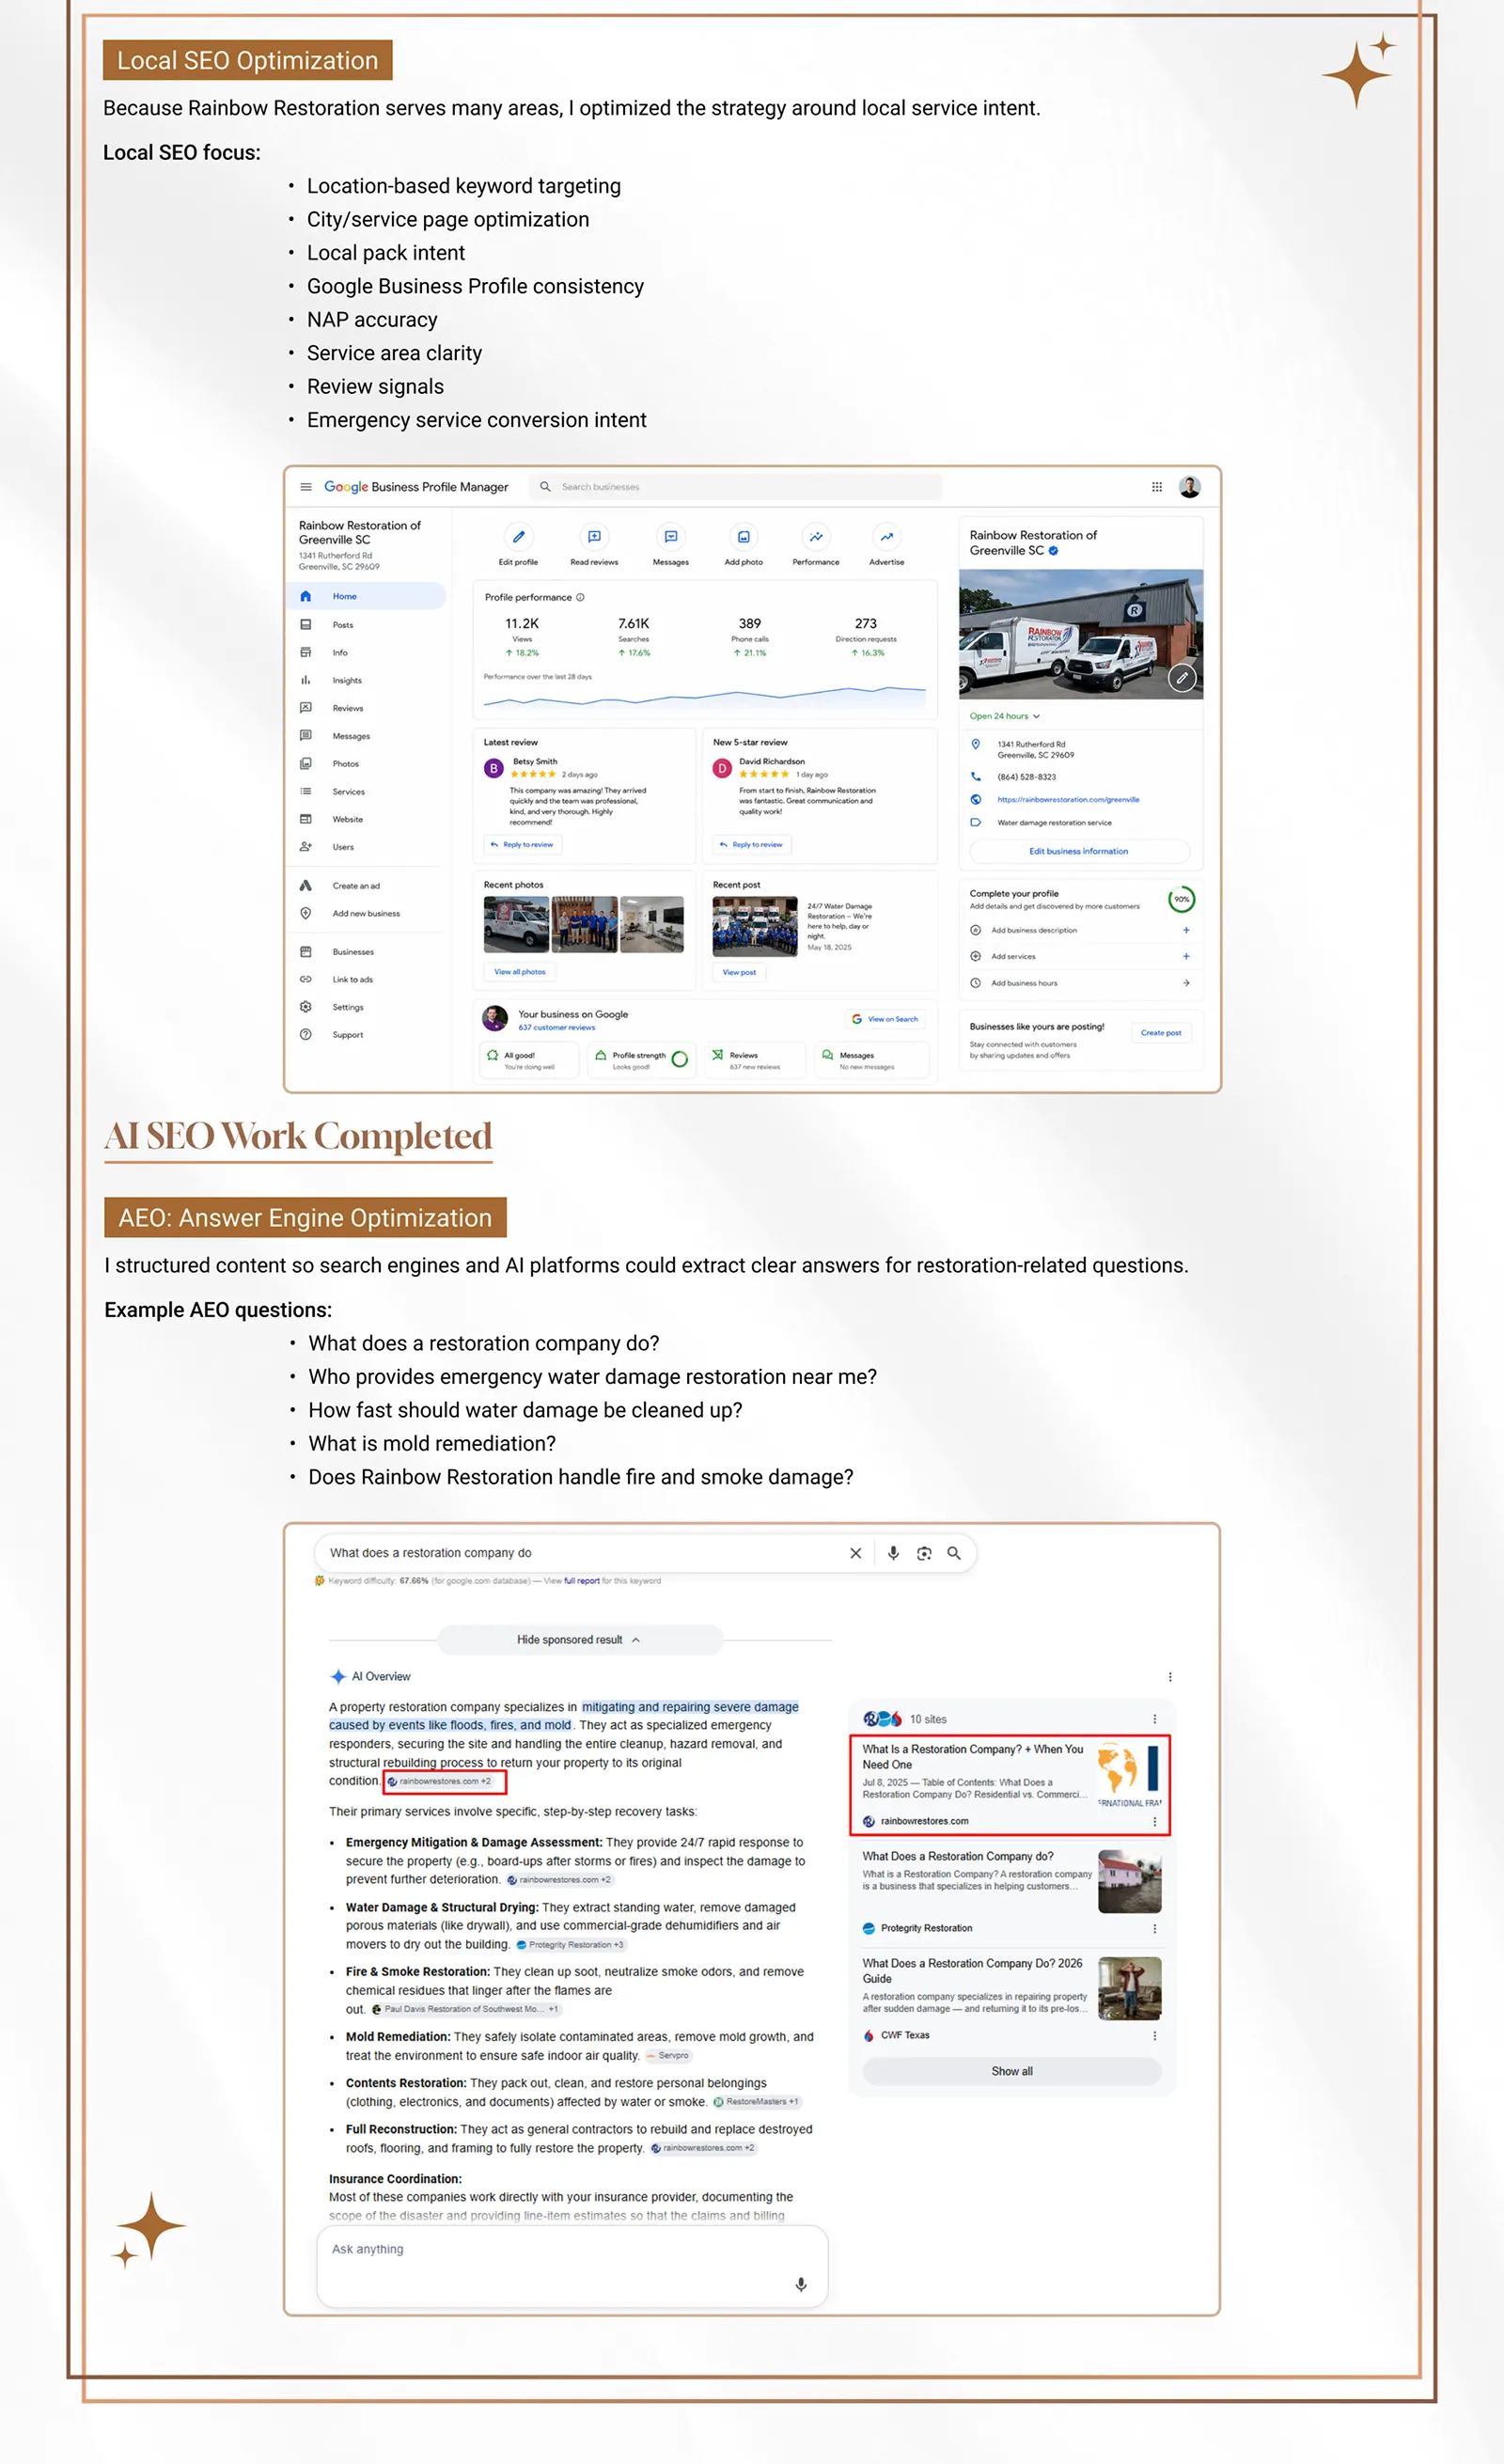Open three-dot menu for CWF Texas result
Screen dimensions: 1504x2464
(x=1155, y=2035)
